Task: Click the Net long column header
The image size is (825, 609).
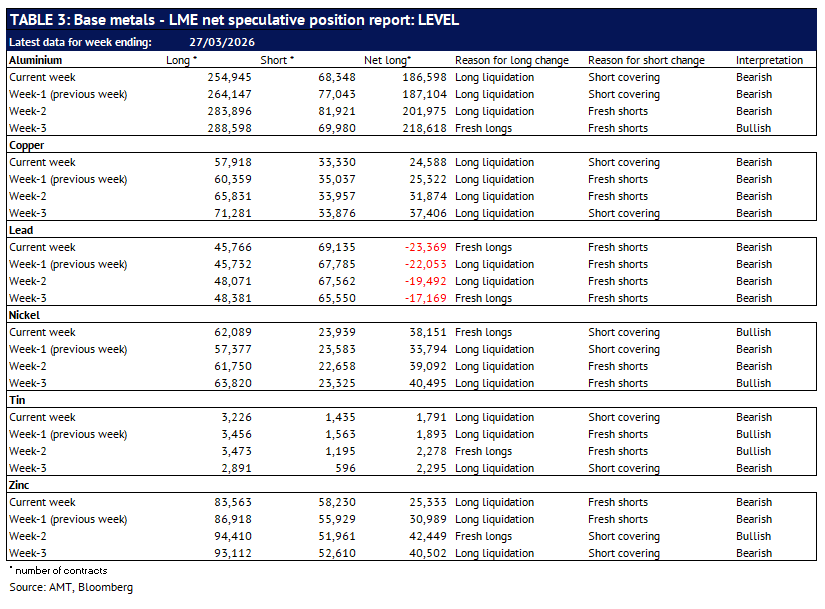Action: point(388,60)
